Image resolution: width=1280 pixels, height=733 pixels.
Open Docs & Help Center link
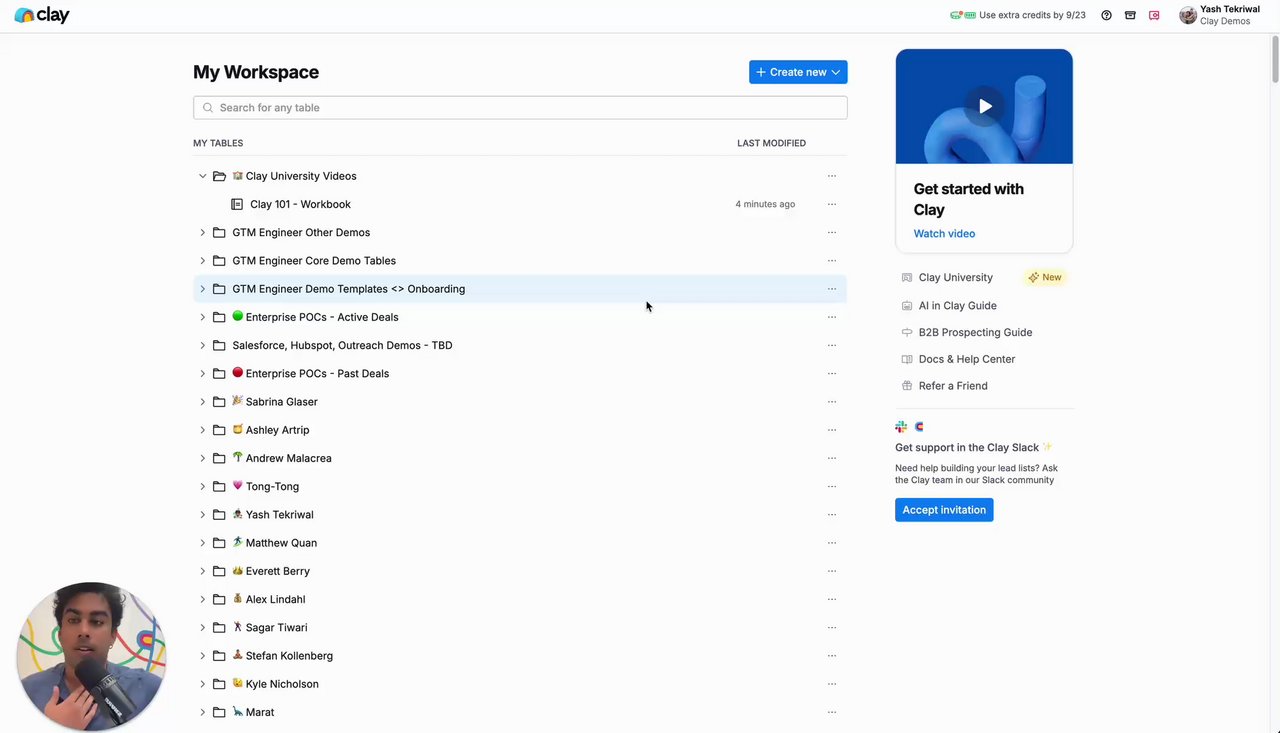pyautogui.click(x=967, y=359)
